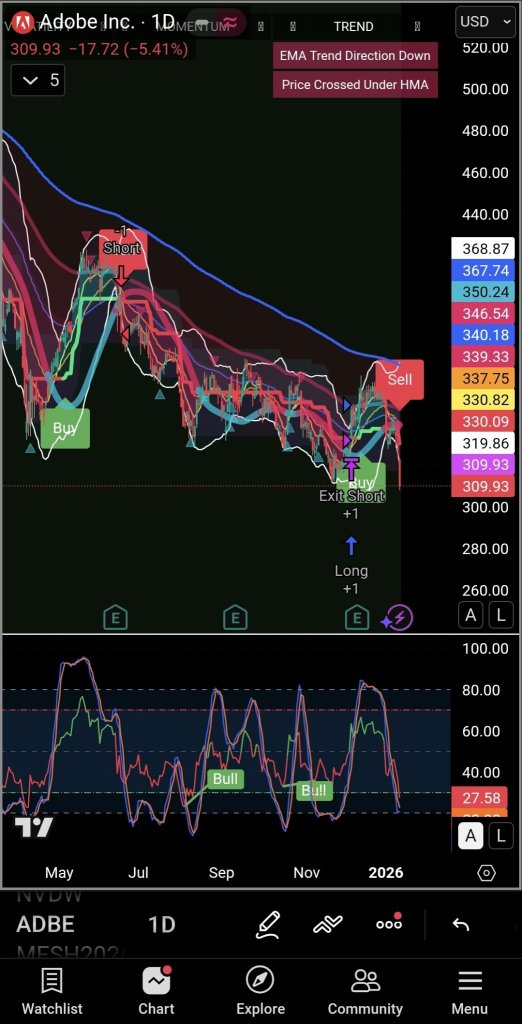
Task: Undo with the back arrow icon
Action: 461,924
